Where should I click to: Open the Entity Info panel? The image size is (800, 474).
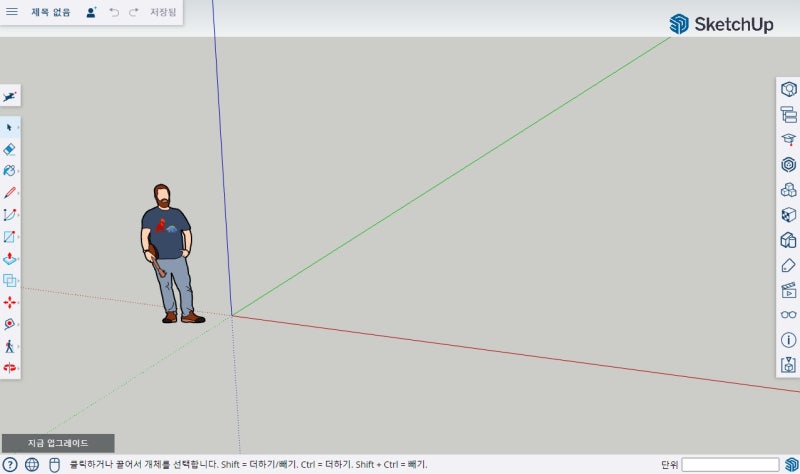pos(788,89)
